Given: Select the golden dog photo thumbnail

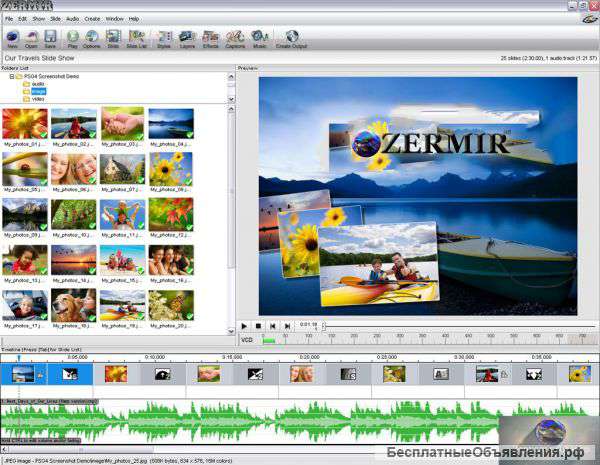Looking at the screenshot, I should tap(73, 305).
